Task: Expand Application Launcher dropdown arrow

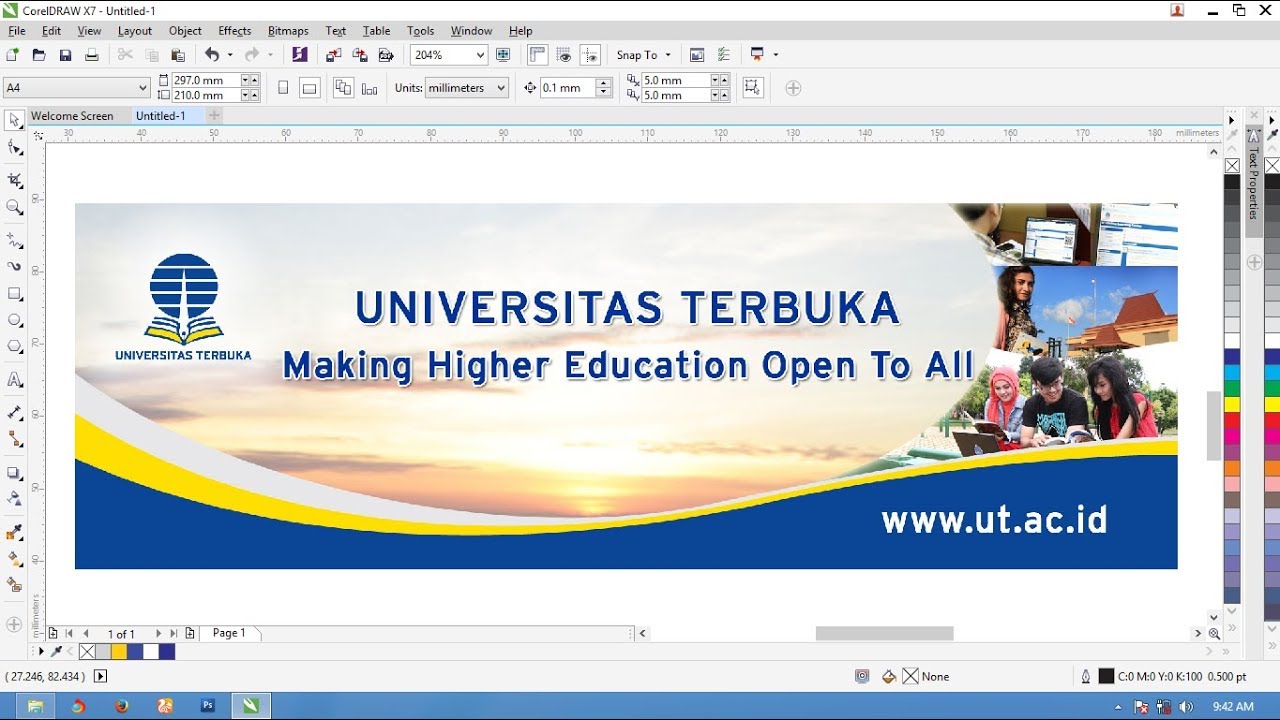Action: (776, 55)
